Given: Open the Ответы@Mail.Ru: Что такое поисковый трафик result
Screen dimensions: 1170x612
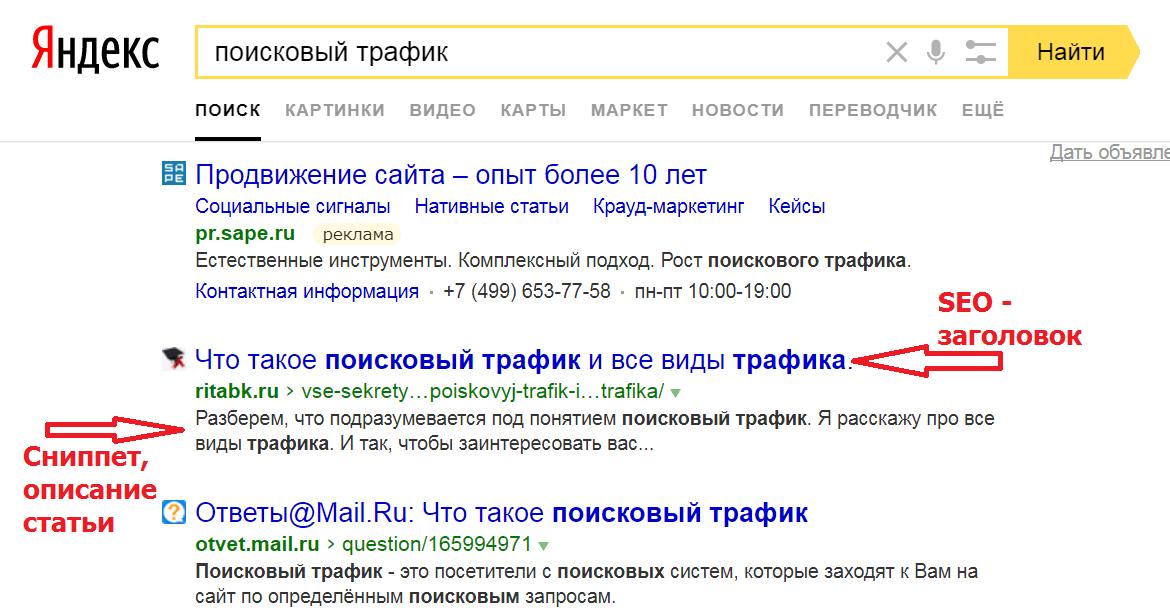Looking at the screenshot, I should (x=501, y=513).
